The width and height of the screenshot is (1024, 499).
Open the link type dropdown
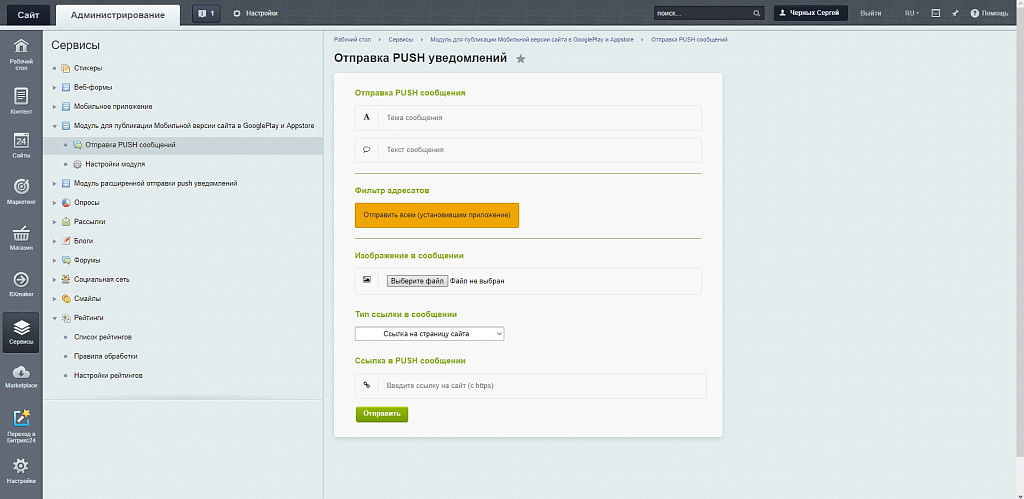tap(430, 334)
